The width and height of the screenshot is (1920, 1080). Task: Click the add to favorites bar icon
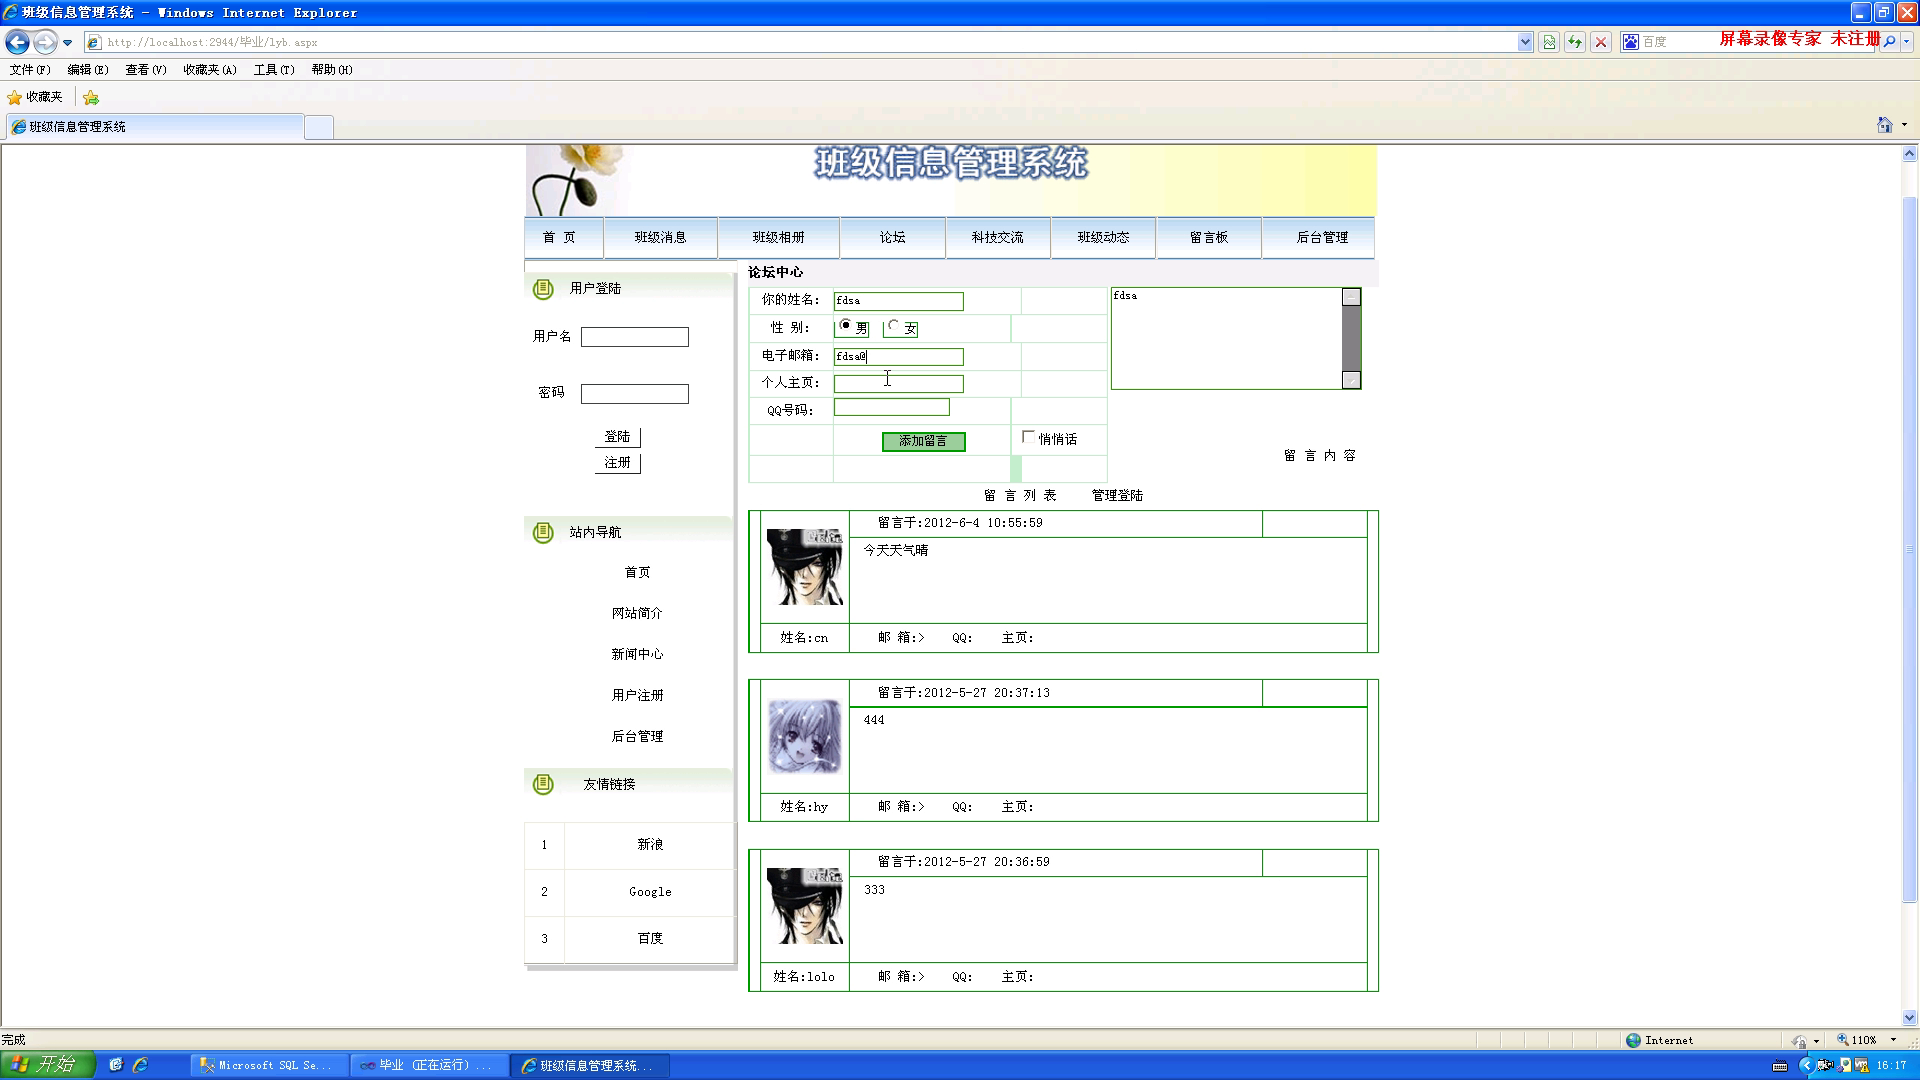[91, 97]
